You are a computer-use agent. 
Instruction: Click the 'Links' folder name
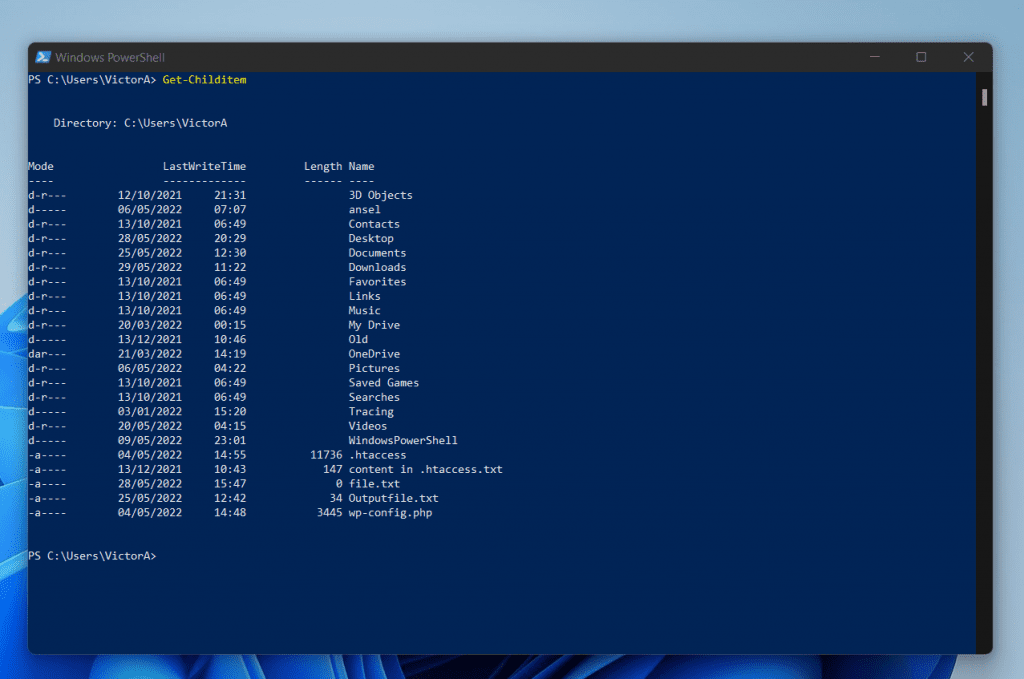point(364,296)
